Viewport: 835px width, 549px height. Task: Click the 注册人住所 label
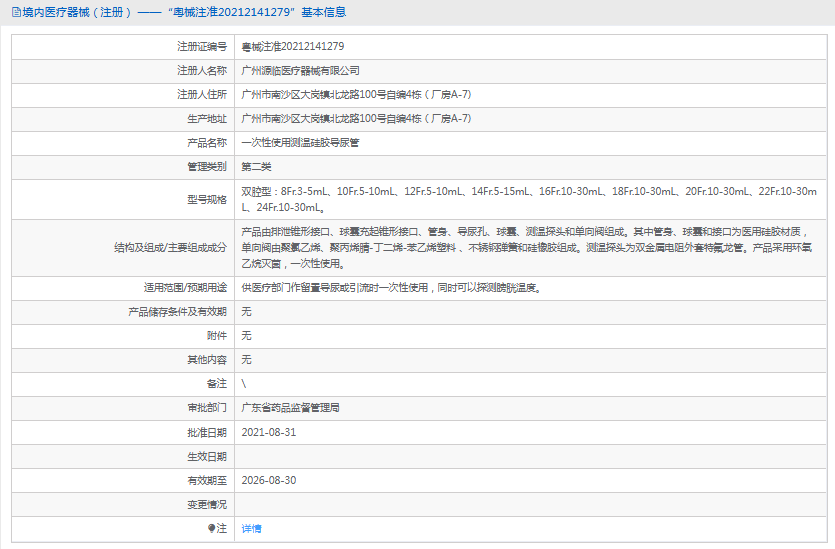(x=202, y=94)
